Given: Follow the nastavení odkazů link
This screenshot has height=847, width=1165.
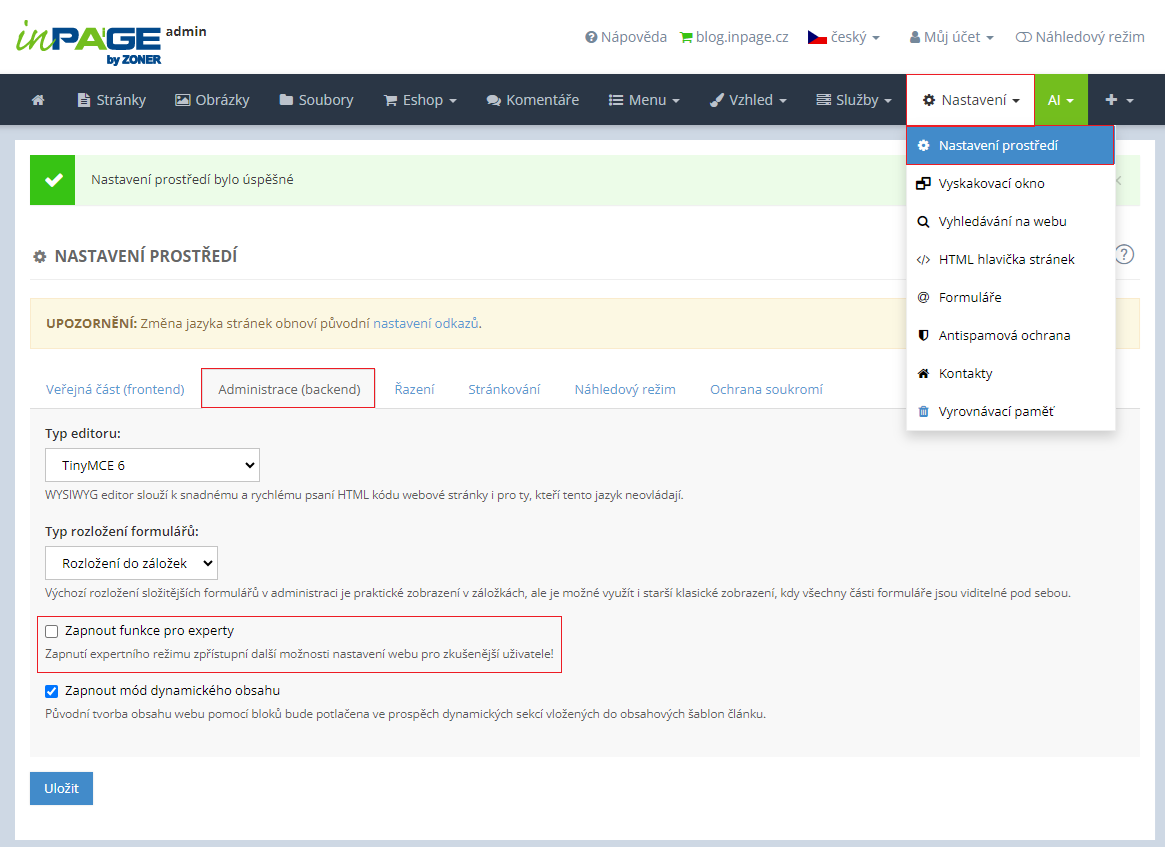Looking at the screenshot, I should tap(426, 324).
